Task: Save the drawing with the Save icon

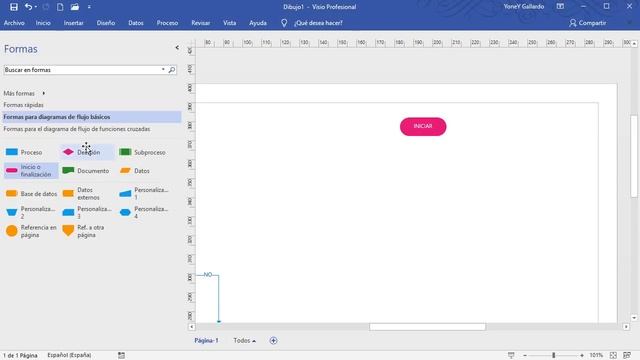Action: point(13,7)
